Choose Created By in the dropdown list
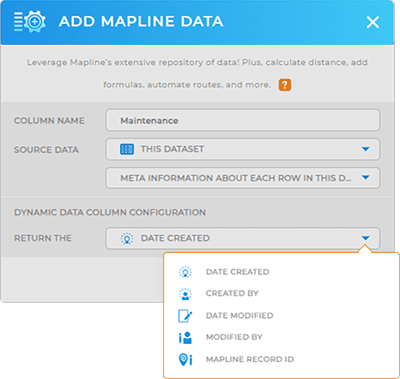 232,293
